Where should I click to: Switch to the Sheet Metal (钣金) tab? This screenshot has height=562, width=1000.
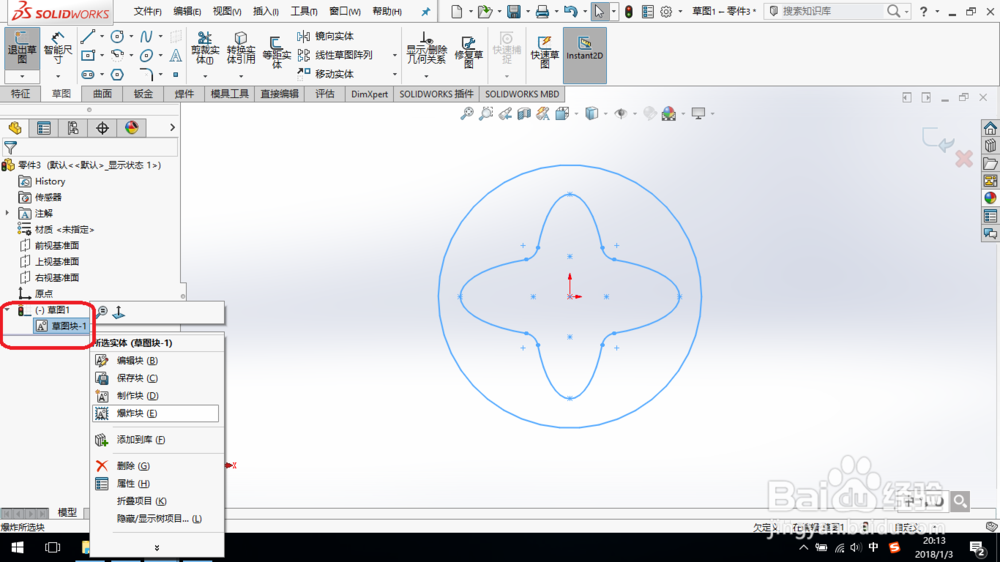point(143,94)
